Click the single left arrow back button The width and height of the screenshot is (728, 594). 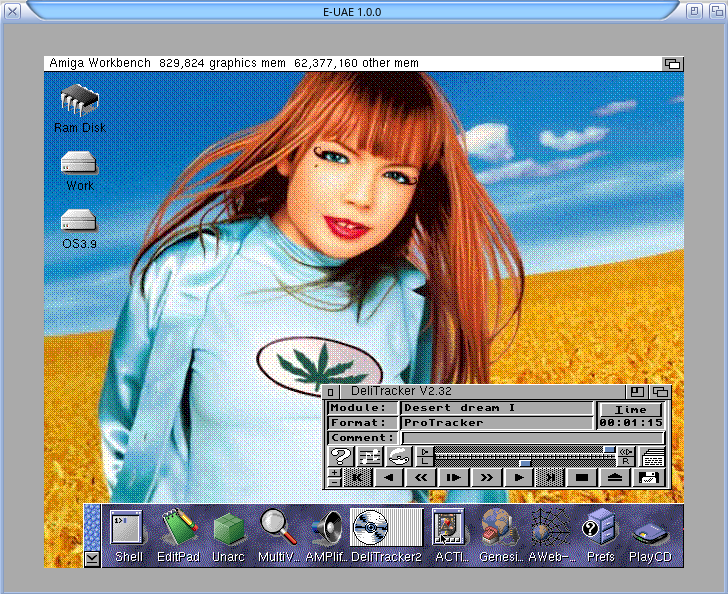click(x=389, y=477)
